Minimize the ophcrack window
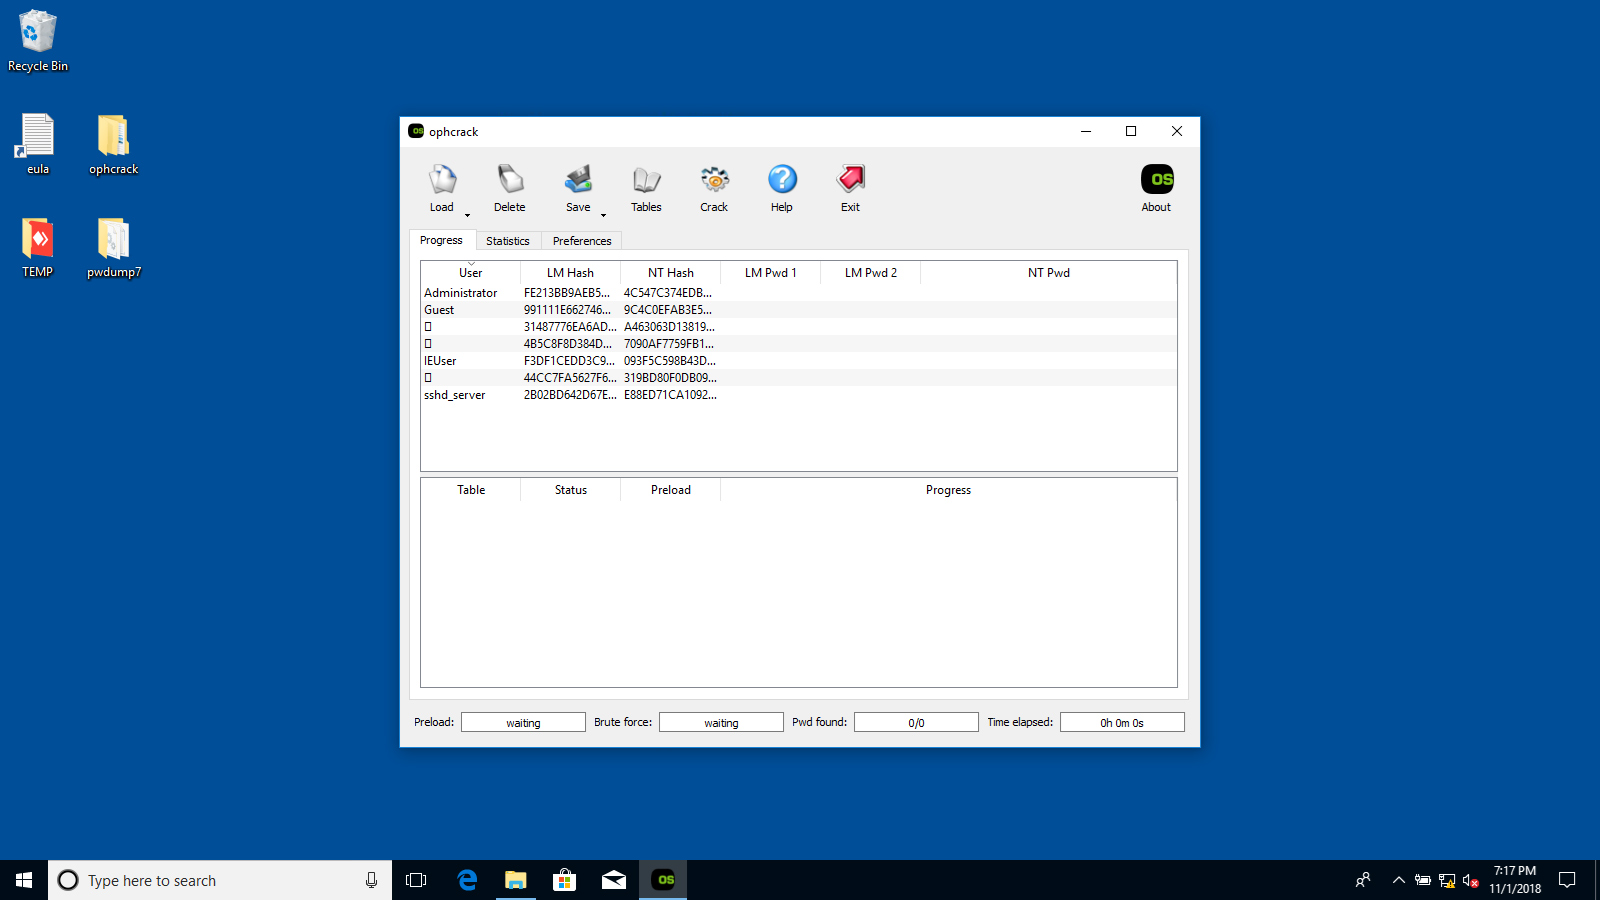The image size is (1600, 900). (x=1086, y=131)
